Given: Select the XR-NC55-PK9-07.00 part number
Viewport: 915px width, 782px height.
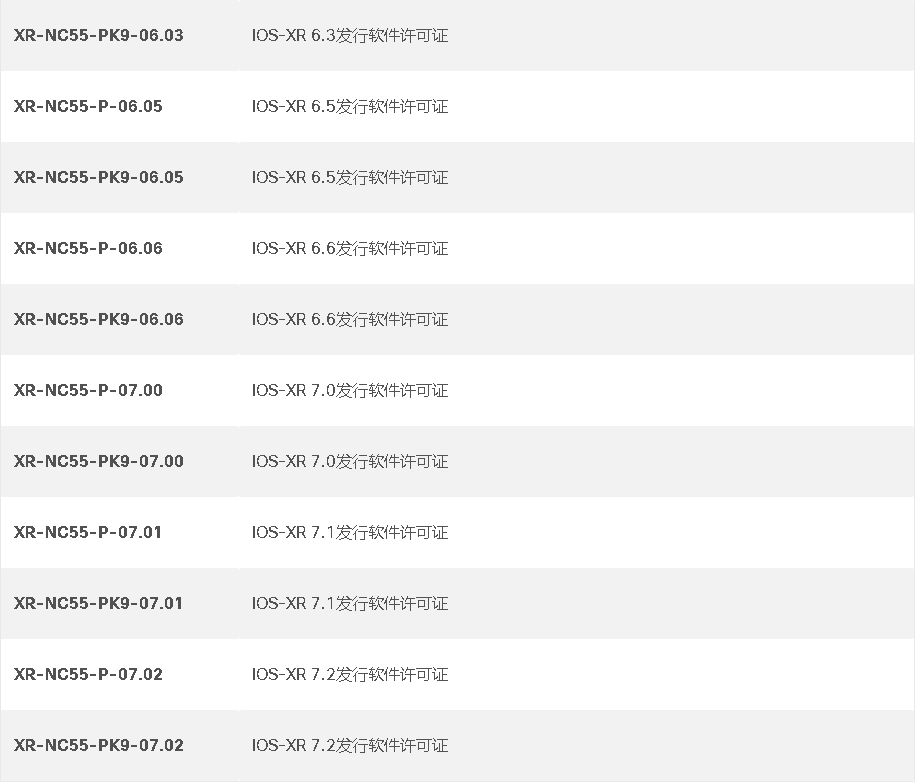Looking at the screenshot, I should coord(99,462).
